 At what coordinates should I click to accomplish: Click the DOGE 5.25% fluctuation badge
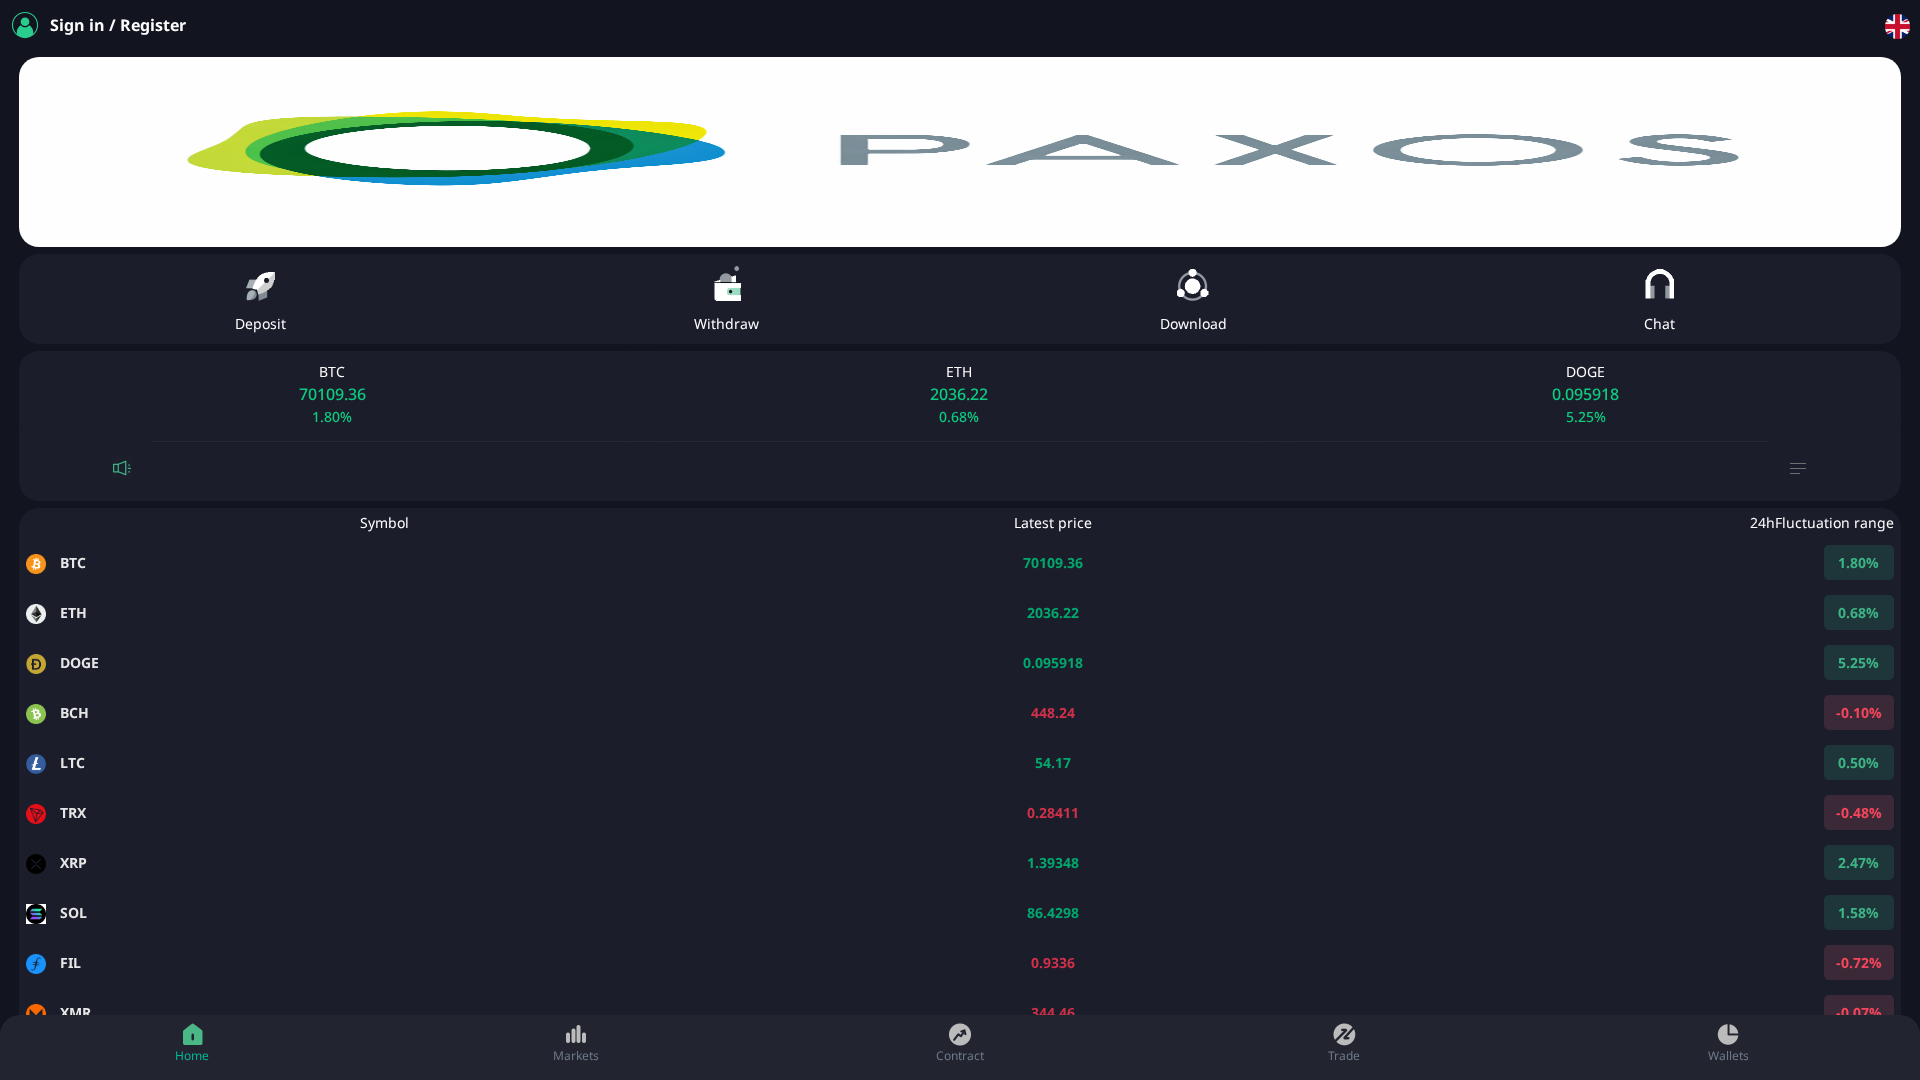[1858, 663]
